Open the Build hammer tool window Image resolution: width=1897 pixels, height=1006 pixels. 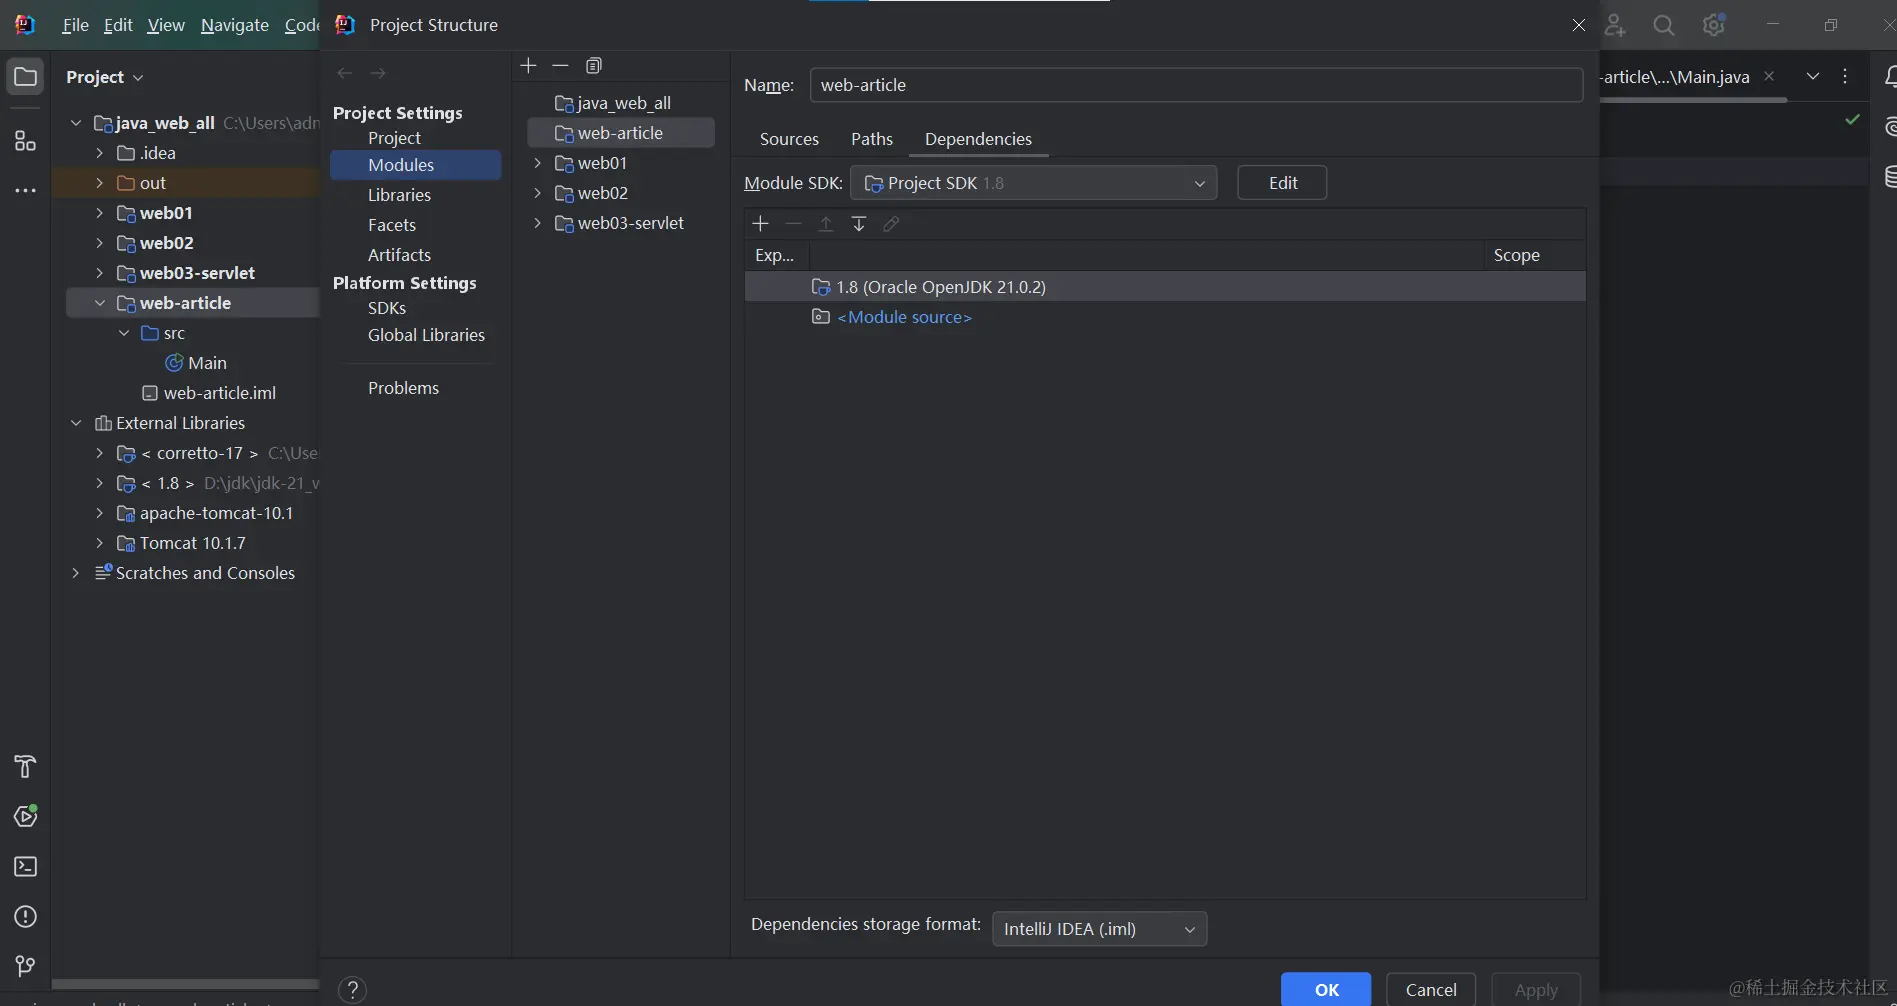tap(25, 767)
